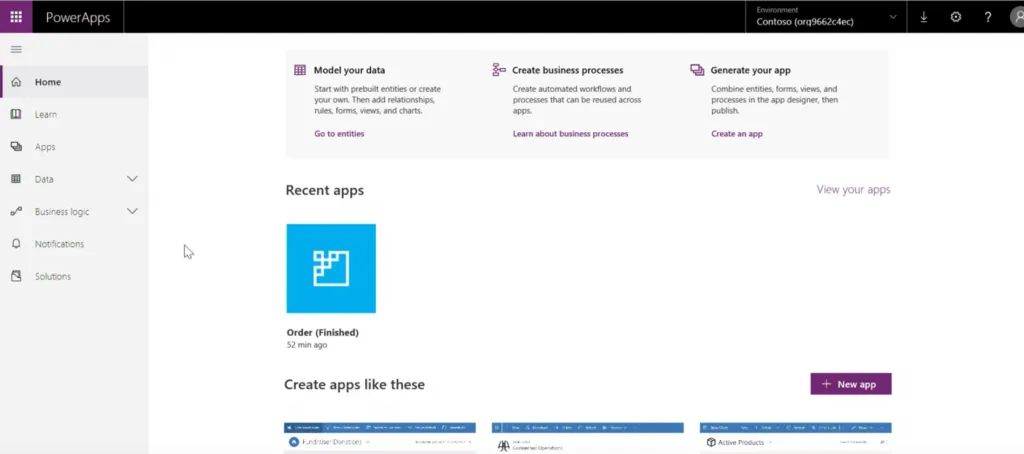Open the Environment Contoso dropdown
The image size is (1024, 454).
pyautogui.click(x=826, y=17)
